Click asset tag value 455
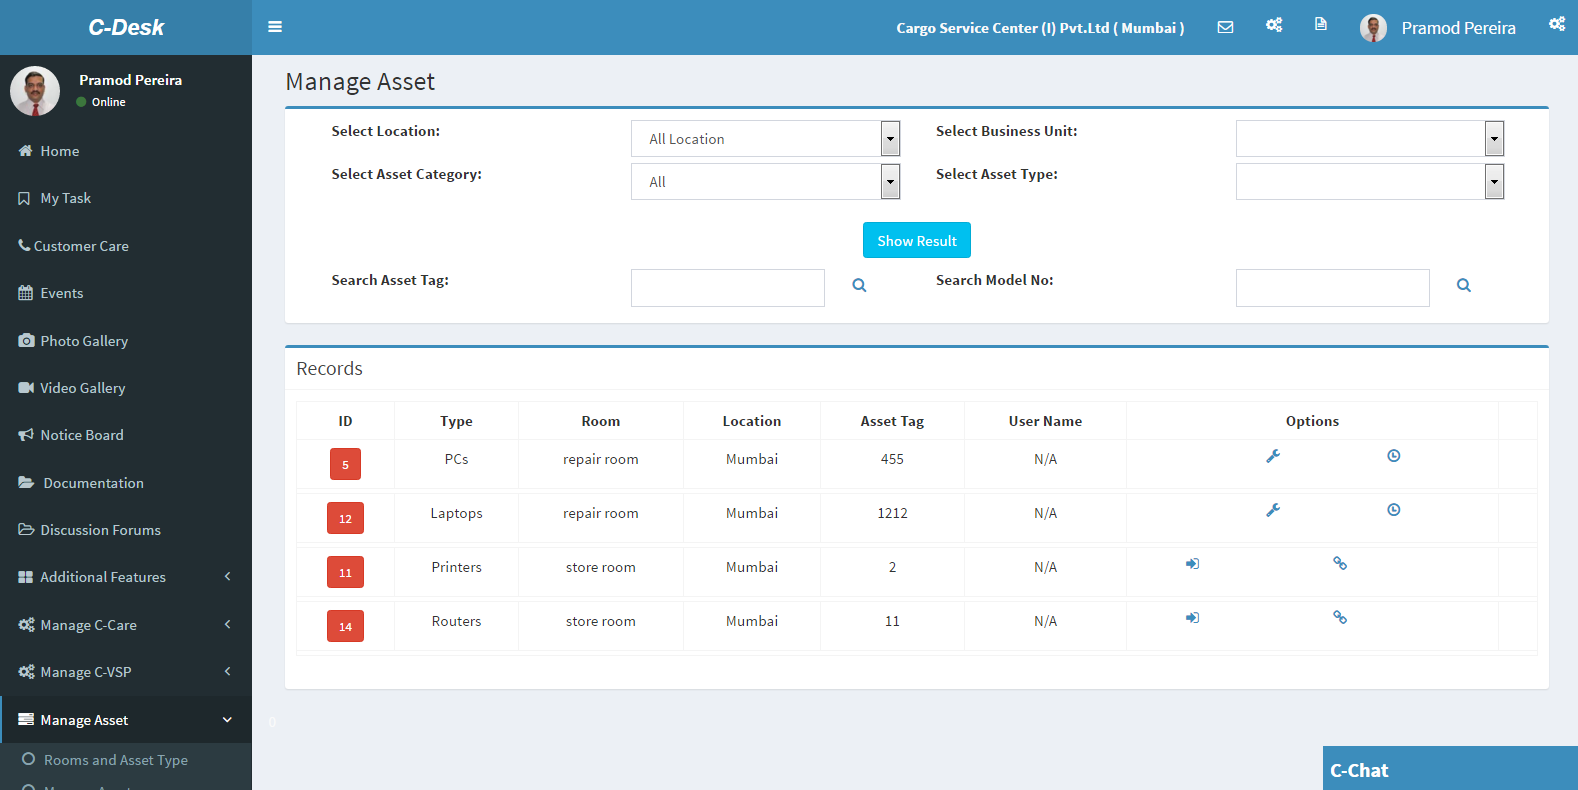1578x790 pixels. point(892,459)
